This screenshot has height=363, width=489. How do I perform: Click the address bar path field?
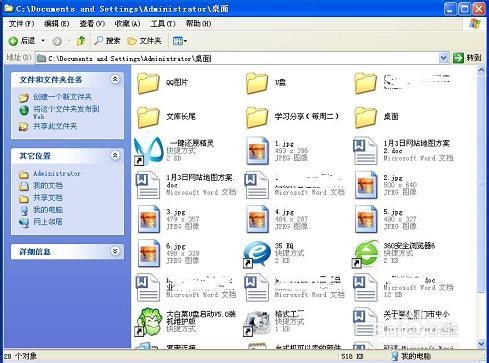point(238,59)
